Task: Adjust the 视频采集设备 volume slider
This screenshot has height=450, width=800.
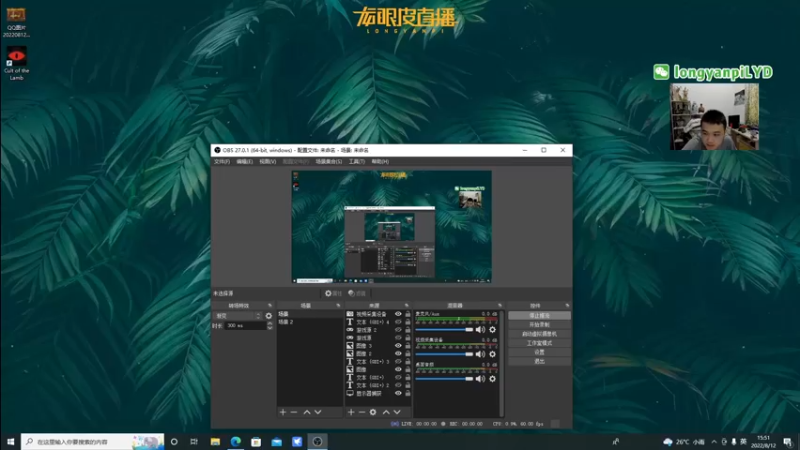Action: pyautogui.click(x=444, y=354)
